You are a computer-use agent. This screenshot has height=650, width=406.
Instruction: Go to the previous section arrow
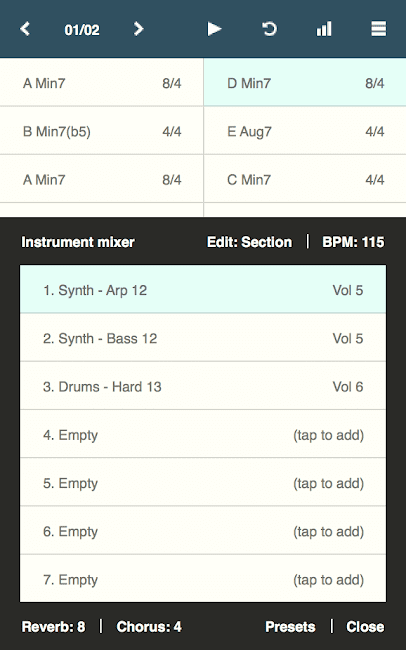25,29
